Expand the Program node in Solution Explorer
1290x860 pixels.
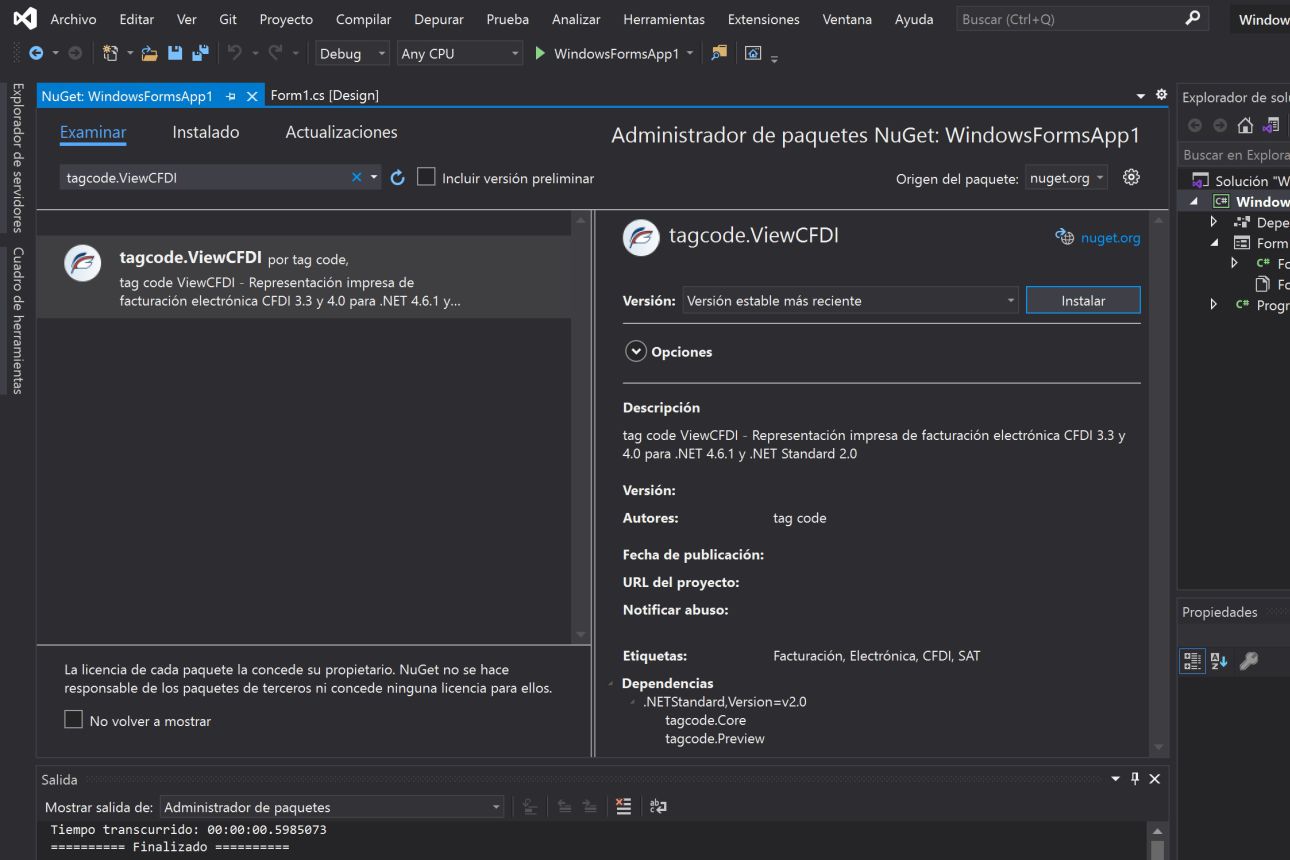click(1214, 305)
